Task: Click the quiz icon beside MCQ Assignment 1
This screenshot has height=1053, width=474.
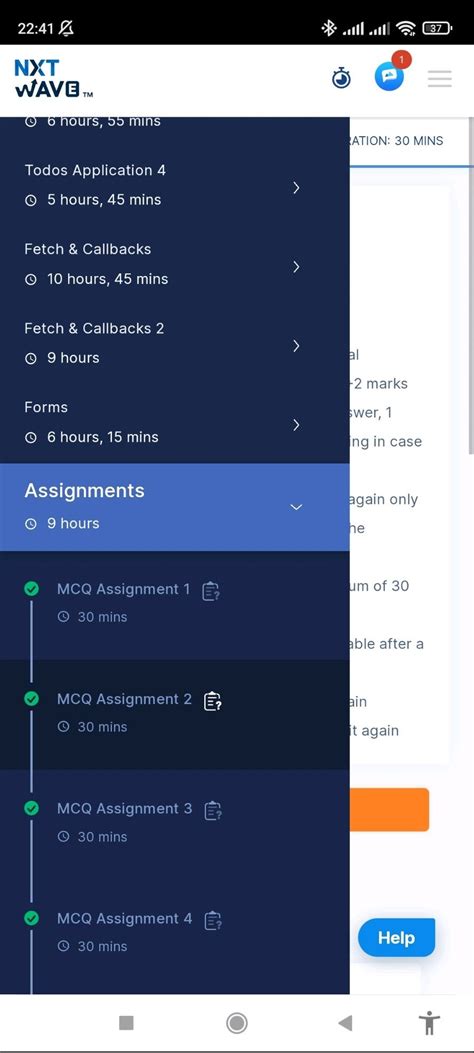Action: point(211,591)
